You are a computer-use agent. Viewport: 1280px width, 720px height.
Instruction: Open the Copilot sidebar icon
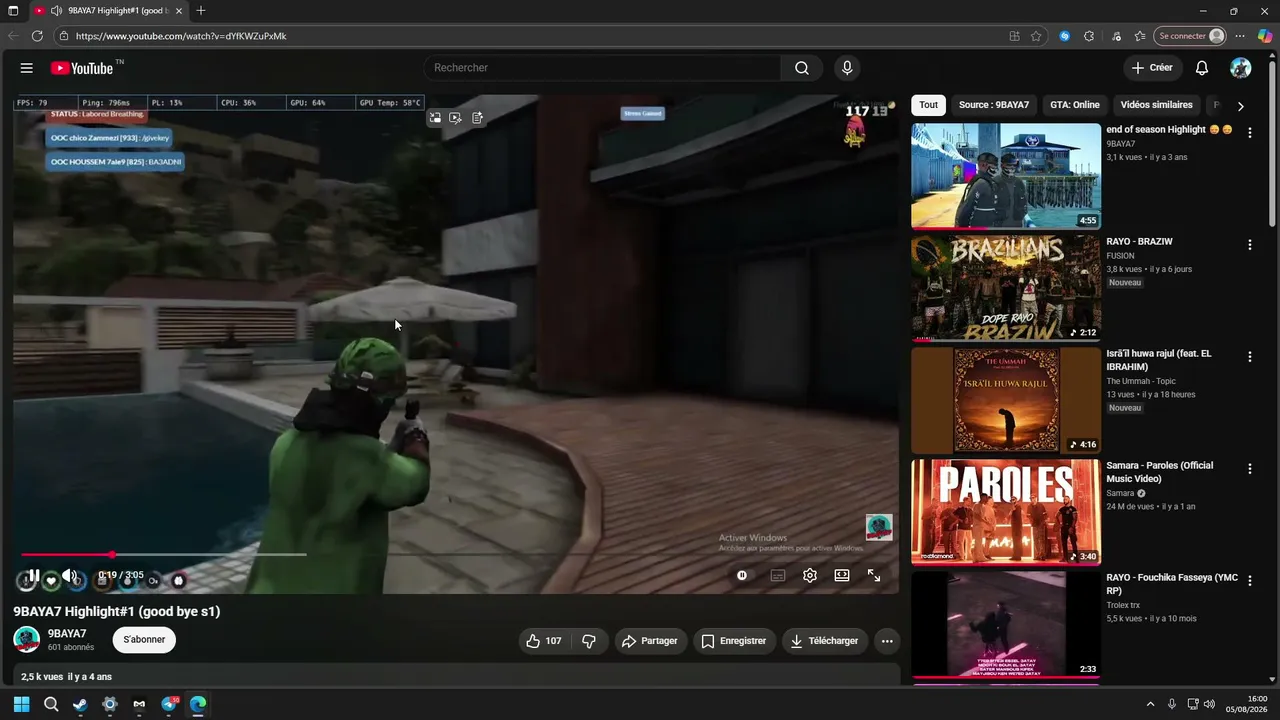tap(1265, 36)
